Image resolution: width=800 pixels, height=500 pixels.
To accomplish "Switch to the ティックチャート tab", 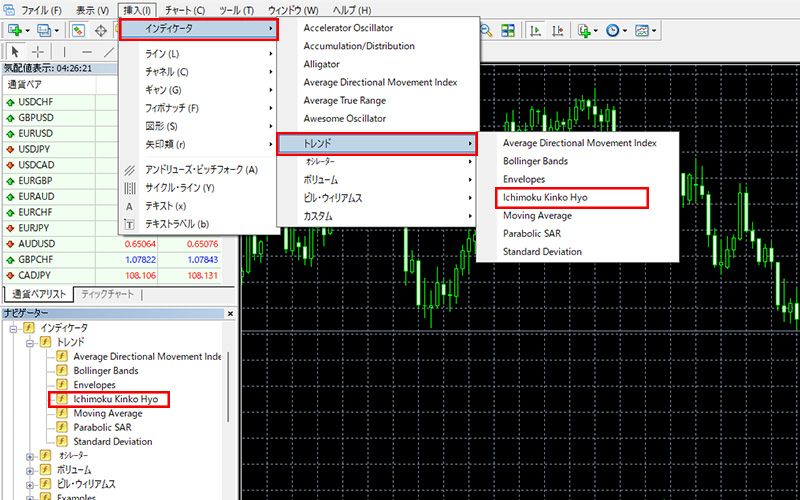I will 106,294.
